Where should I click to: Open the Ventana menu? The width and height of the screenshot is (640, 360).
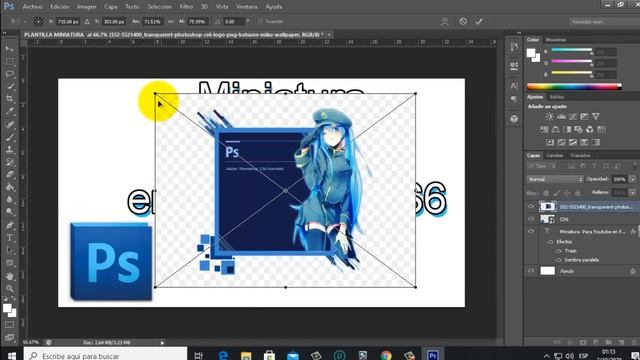click(247, 7)
